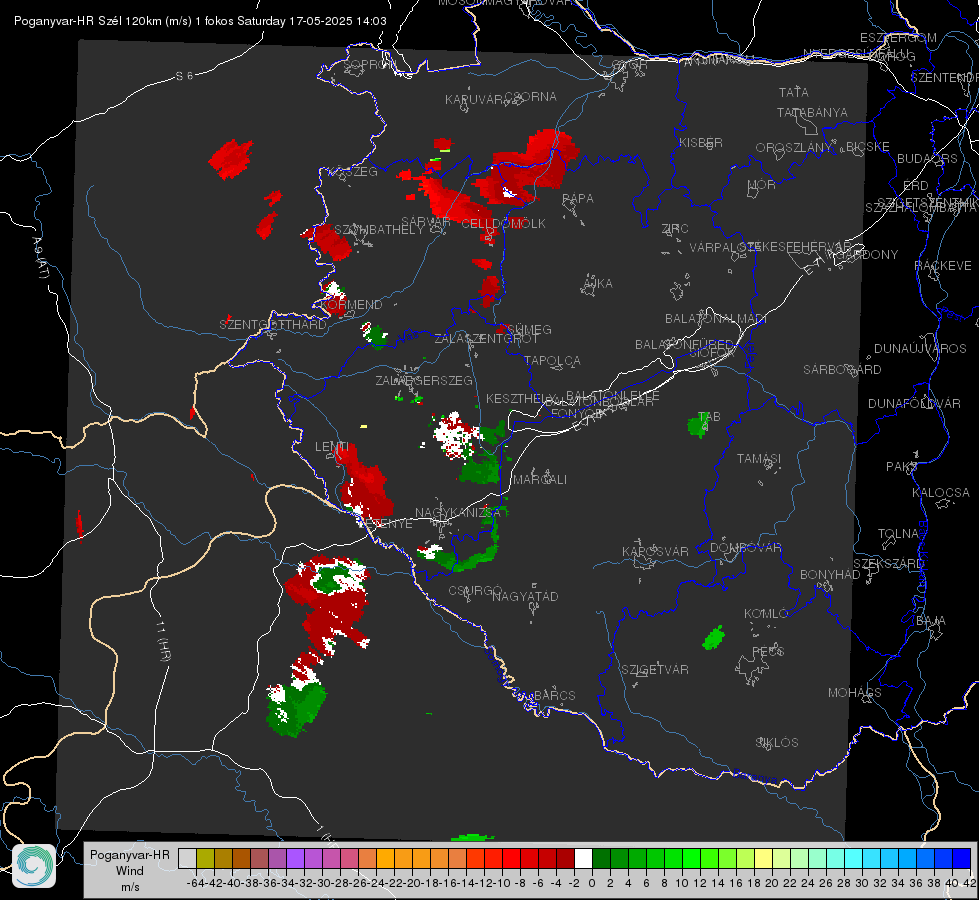Click the KOMLO city label
Viewport: 979px width, 900px height.
click(765, 614)
